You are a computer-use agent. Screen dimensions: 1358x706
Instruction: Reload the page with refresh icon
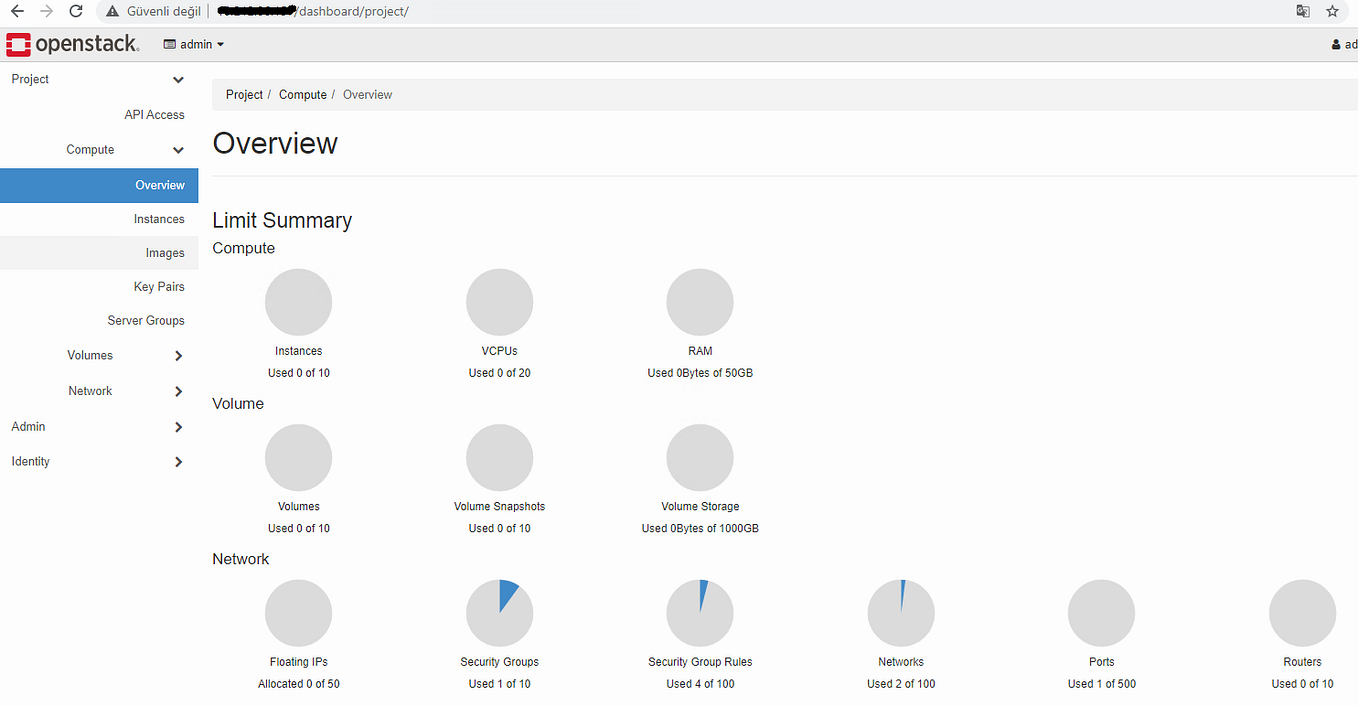point(75,11)
